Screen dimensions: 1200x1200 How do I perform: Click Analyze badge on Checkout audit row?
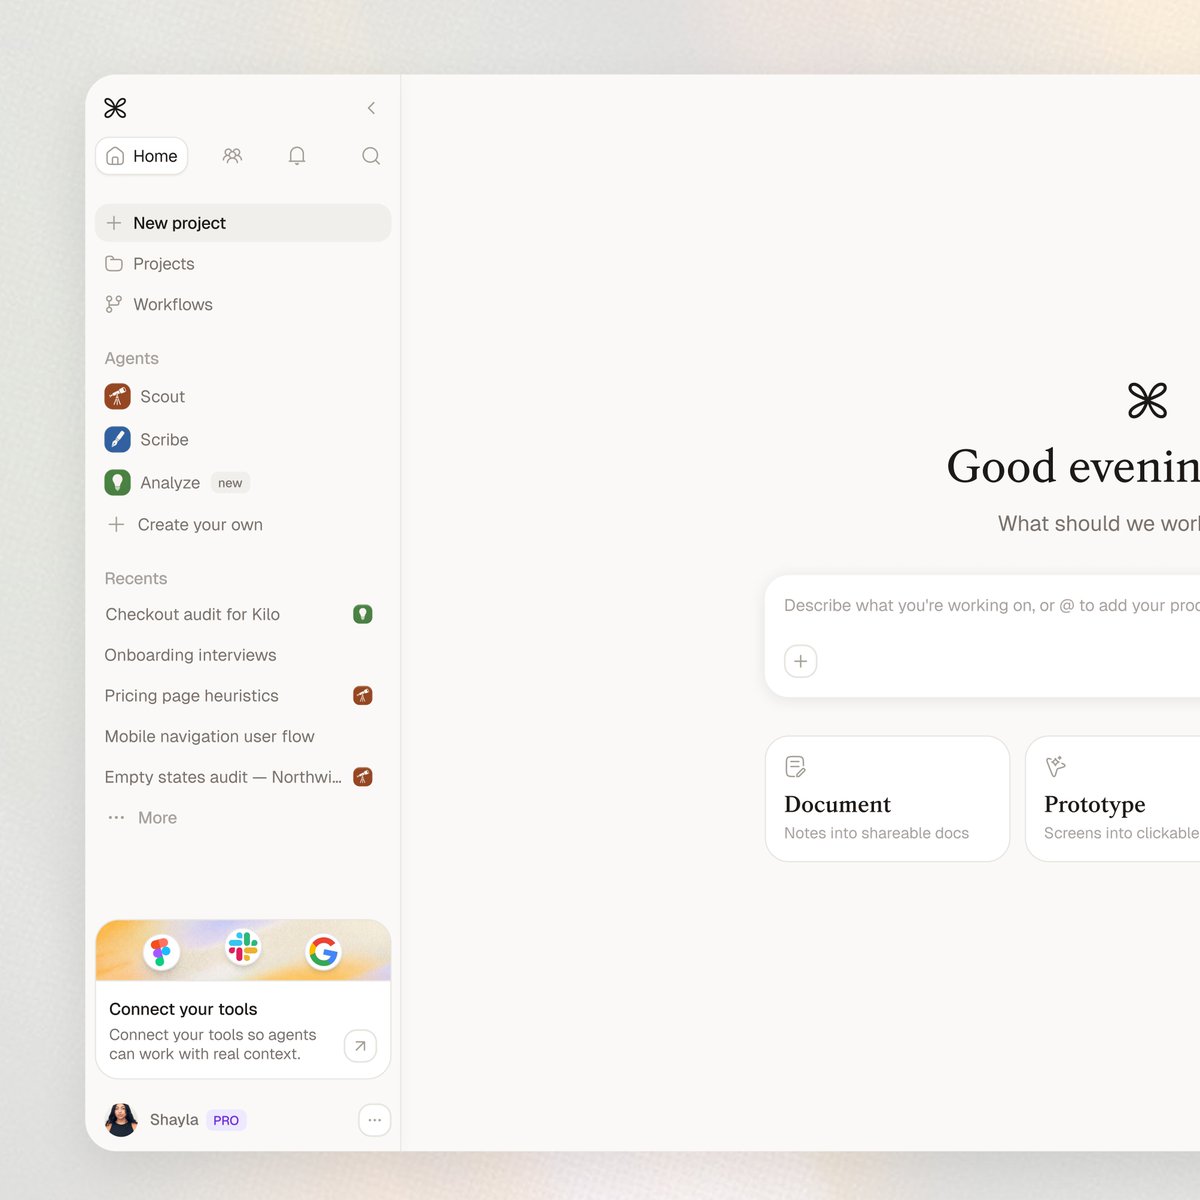pos(363,614)
